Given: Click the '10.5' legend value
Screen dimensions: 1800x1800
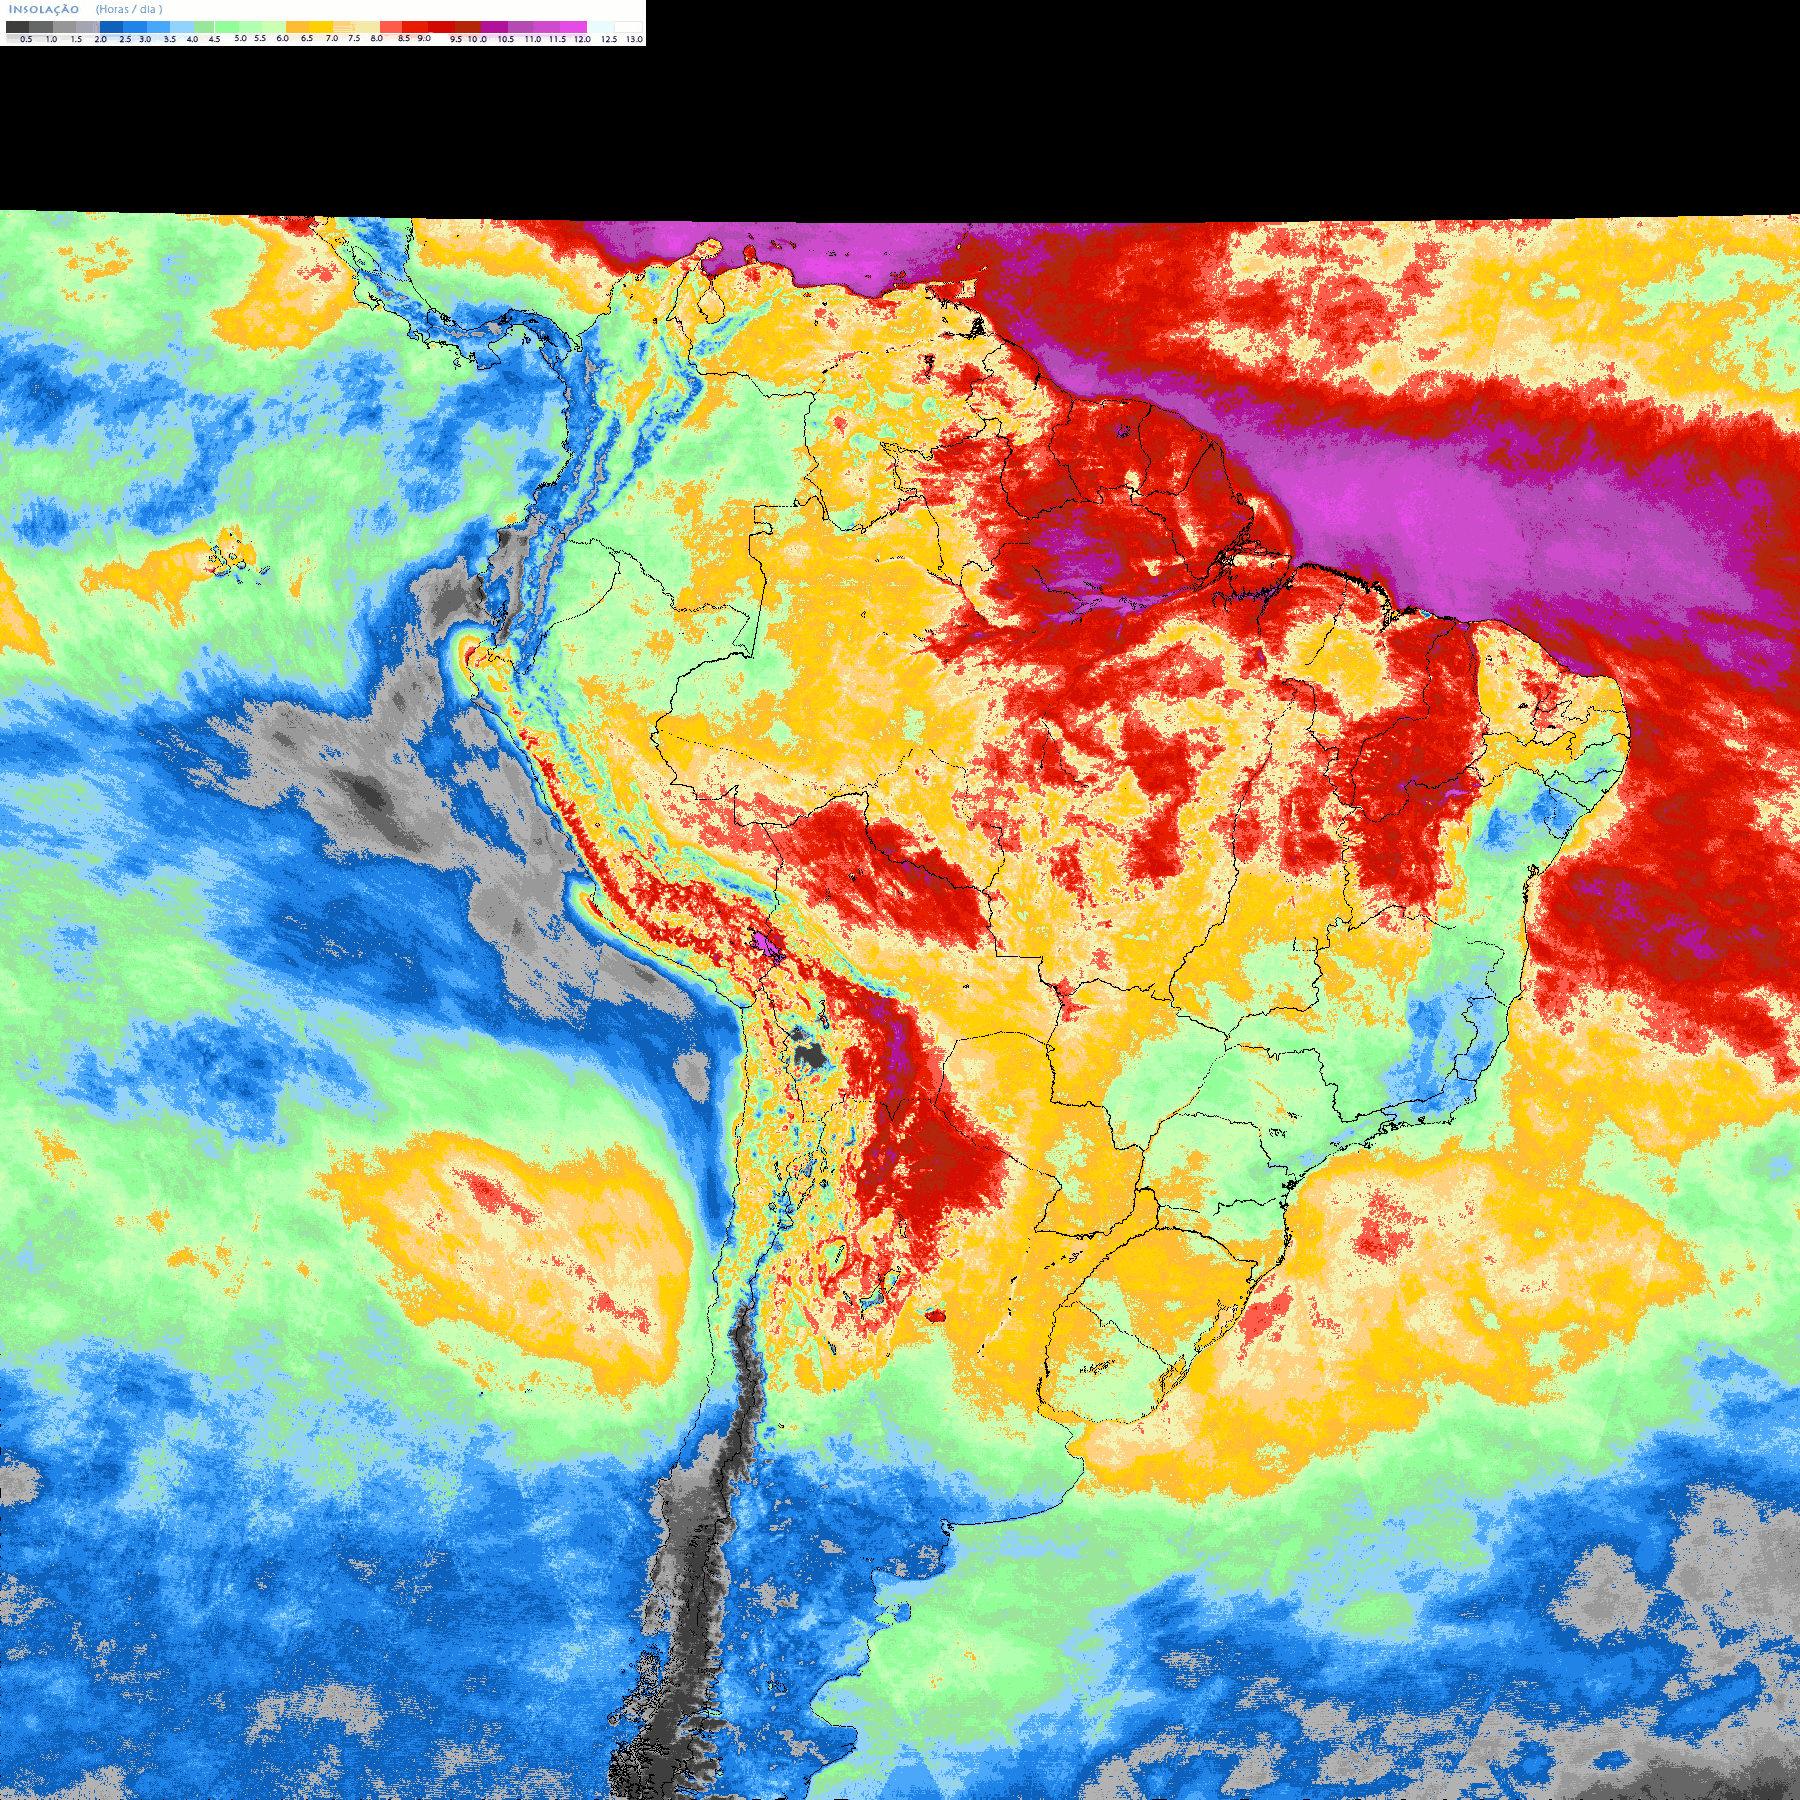Looking at the screenshot, I should tap(506, 39).
